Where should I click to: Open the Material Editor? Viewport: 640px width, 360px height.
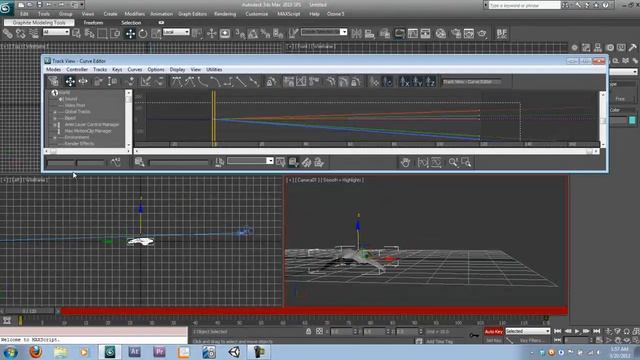pos(440,33)
